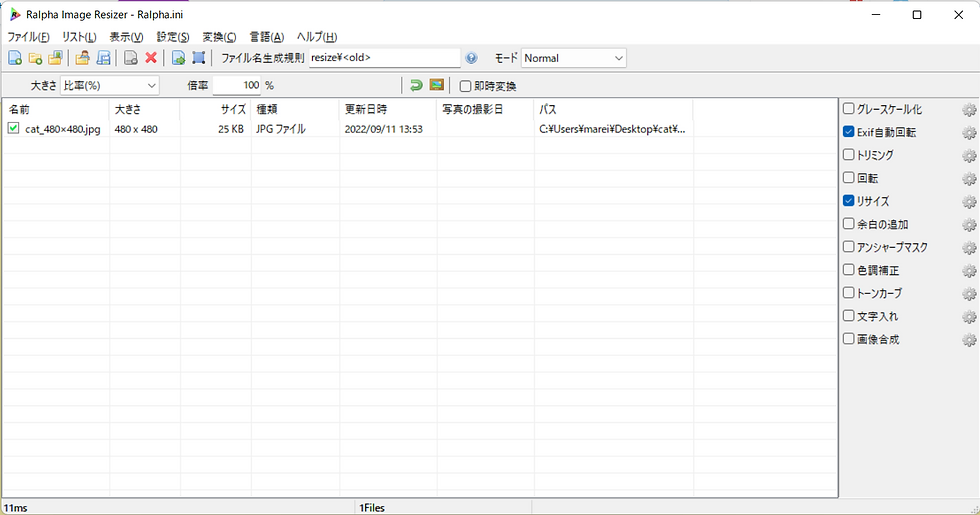Open settings gear for Exif自動回転

(969, 133)
